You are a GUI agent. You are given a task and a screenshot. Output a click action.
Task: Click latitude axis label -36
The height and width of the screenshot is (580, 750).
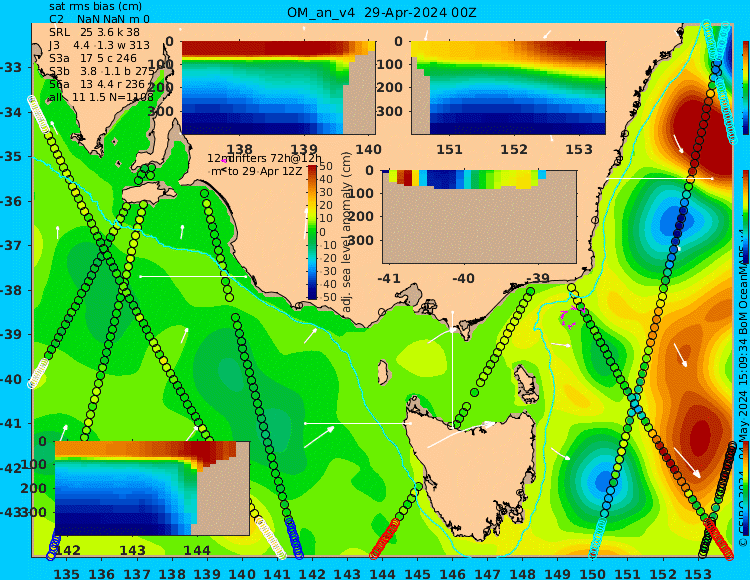coord(11,201)
